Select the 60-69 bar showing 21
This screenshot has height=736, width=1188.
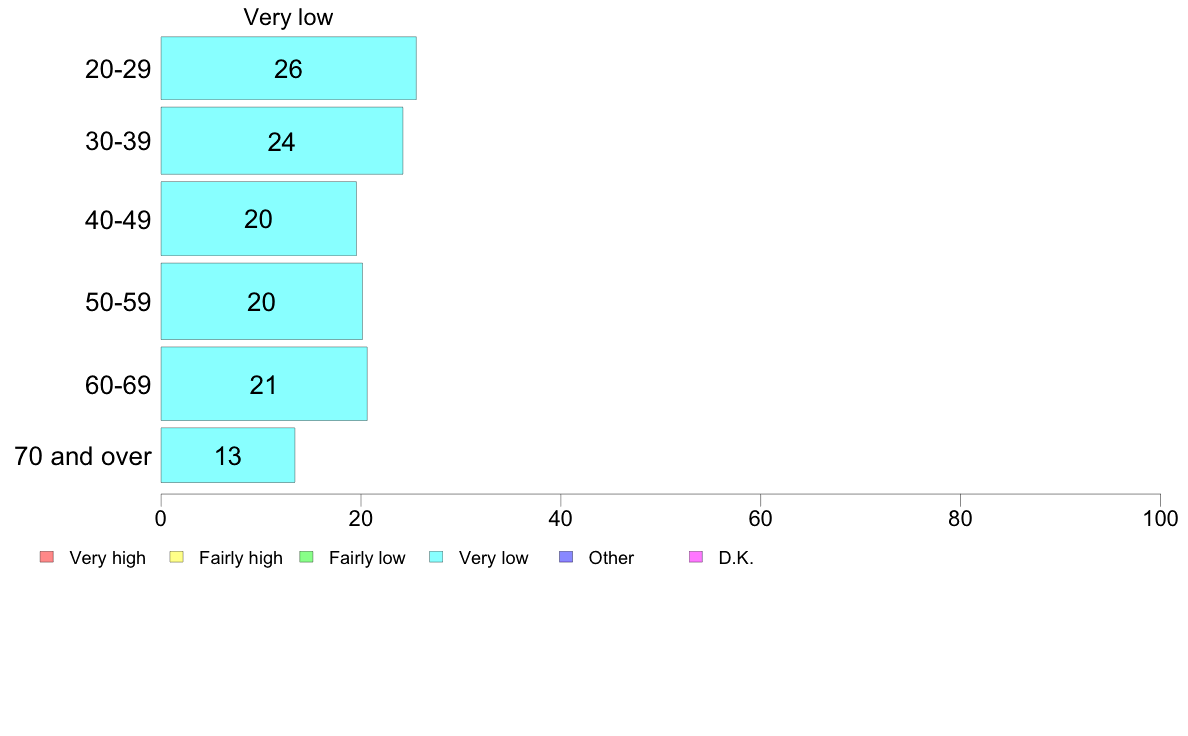point(264,384)
